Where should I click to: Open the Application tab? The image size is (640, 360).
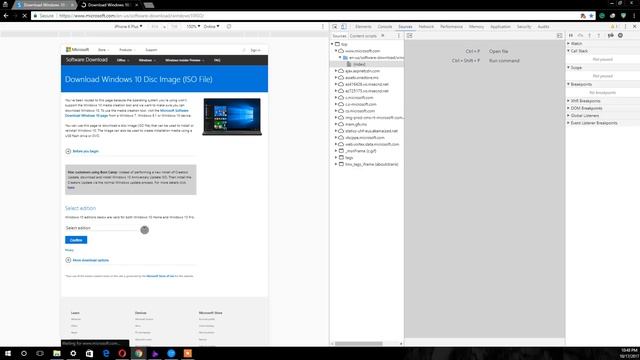(x=500, y=27)
